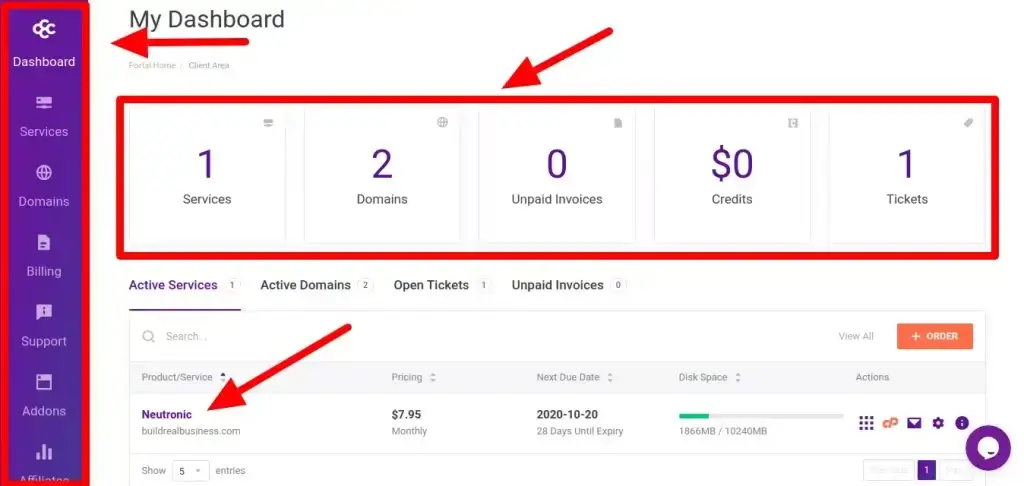Open the Support sidebar icon
This screenshot has width=1024, height=486.
[x=44, y=313]
